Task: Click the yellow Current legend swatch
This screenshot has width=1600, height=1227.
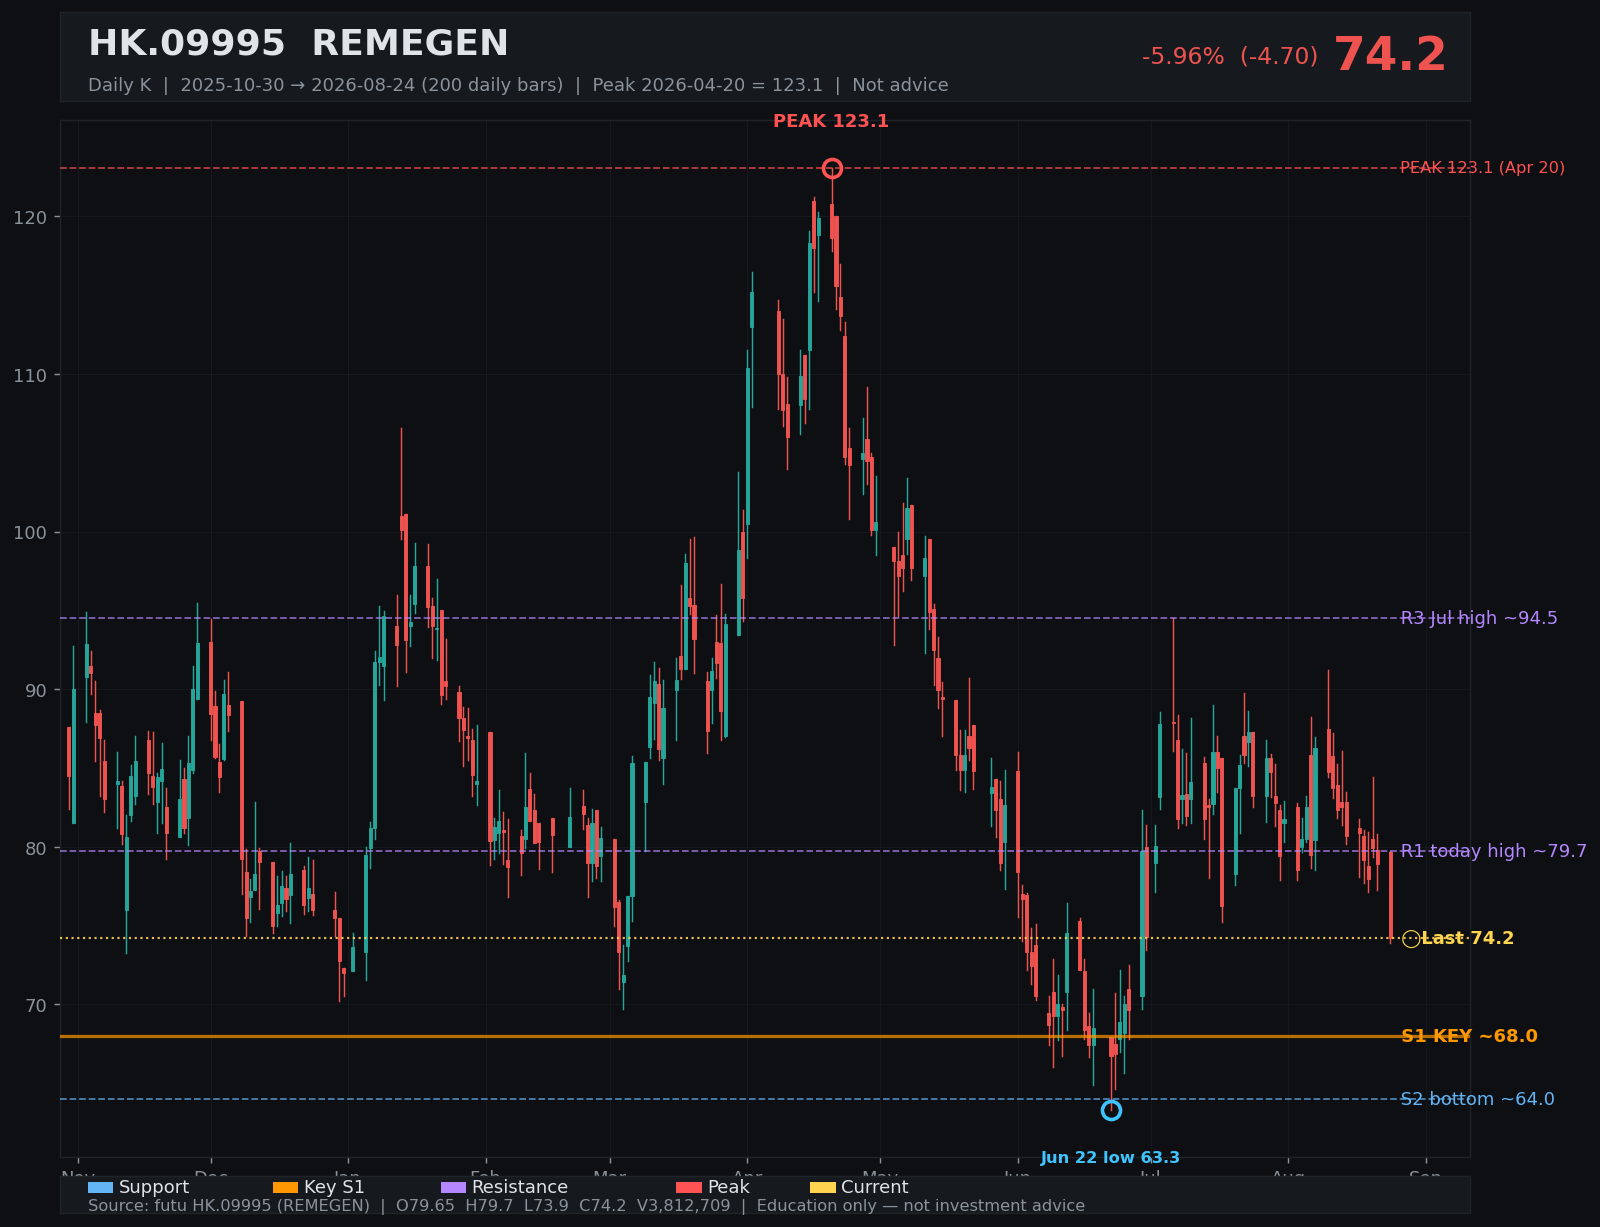Action: 822,1187
